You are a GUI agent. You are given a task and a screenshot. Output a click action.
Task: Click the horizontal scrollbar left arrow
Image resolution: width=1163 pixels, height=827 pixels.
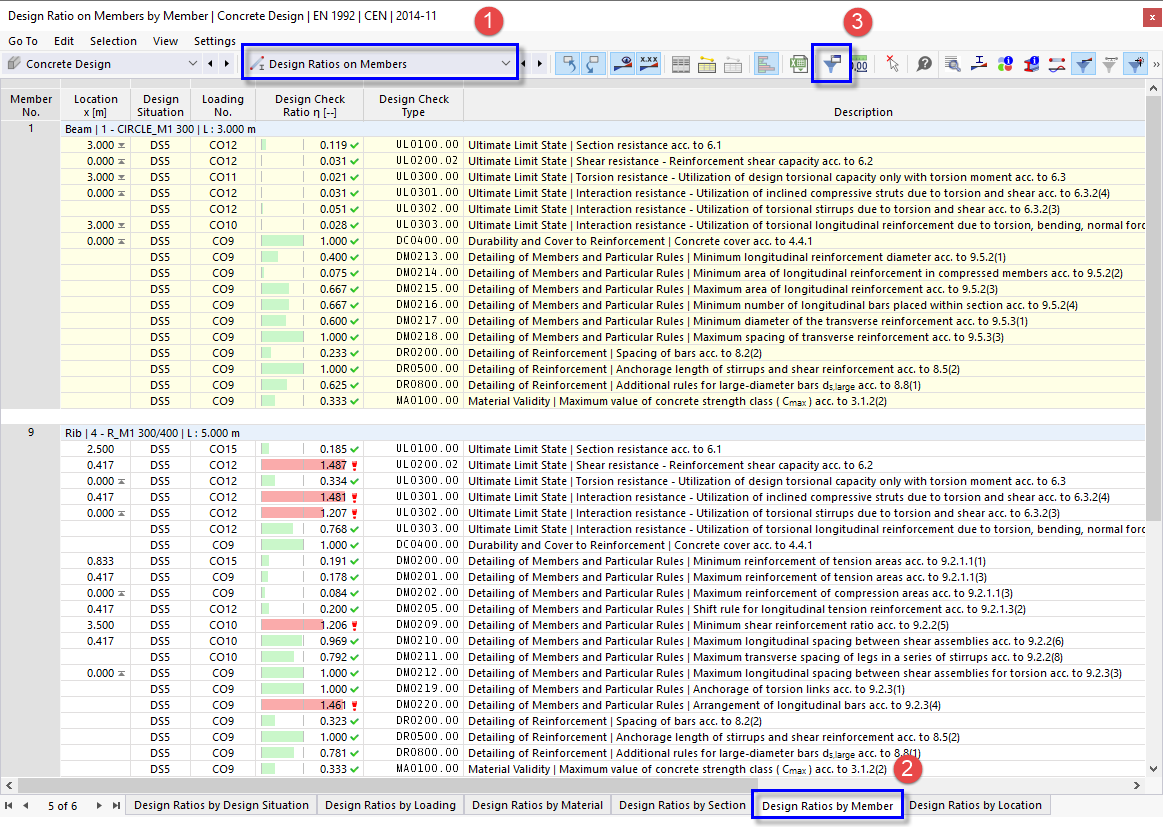click(9, 785)
